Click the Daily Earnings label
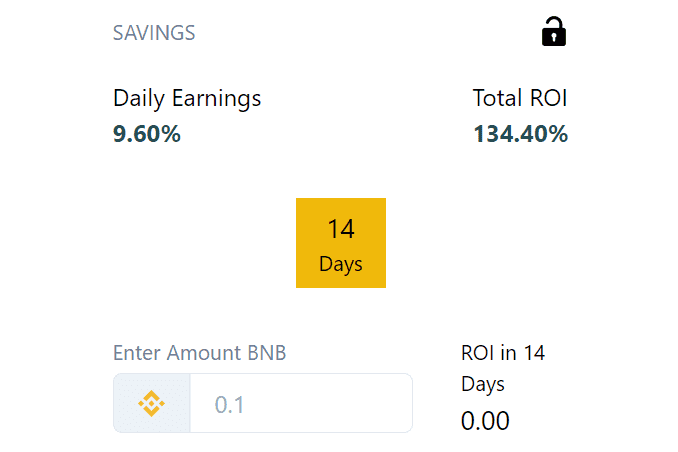 pyautogui.click(x=187, y=98)
